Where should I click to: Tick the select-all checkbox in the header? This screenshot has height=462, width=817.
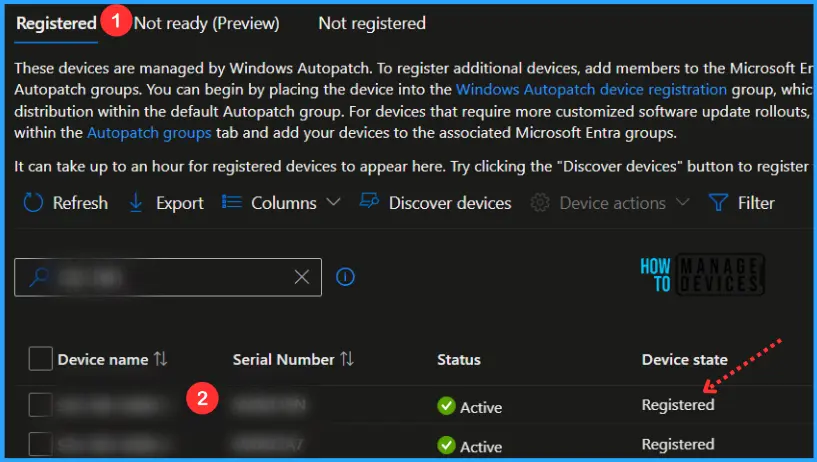(41, 358)
